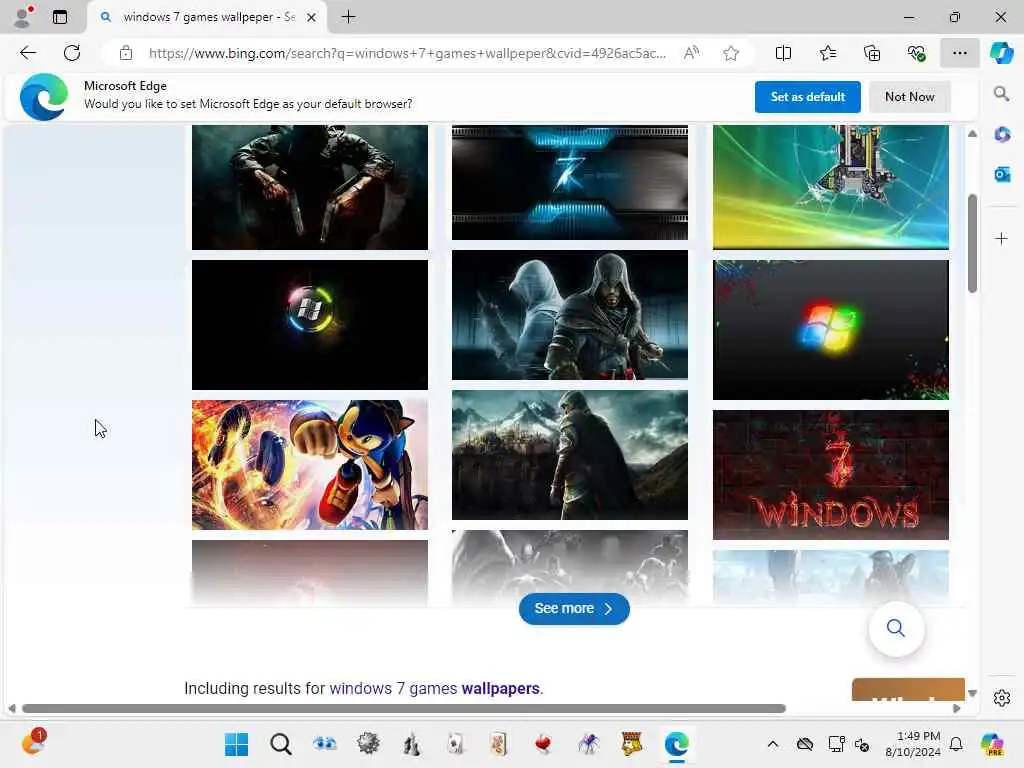
Task: Open the cracked glass Vista wallpaper
Action: [x=831, y=187]
